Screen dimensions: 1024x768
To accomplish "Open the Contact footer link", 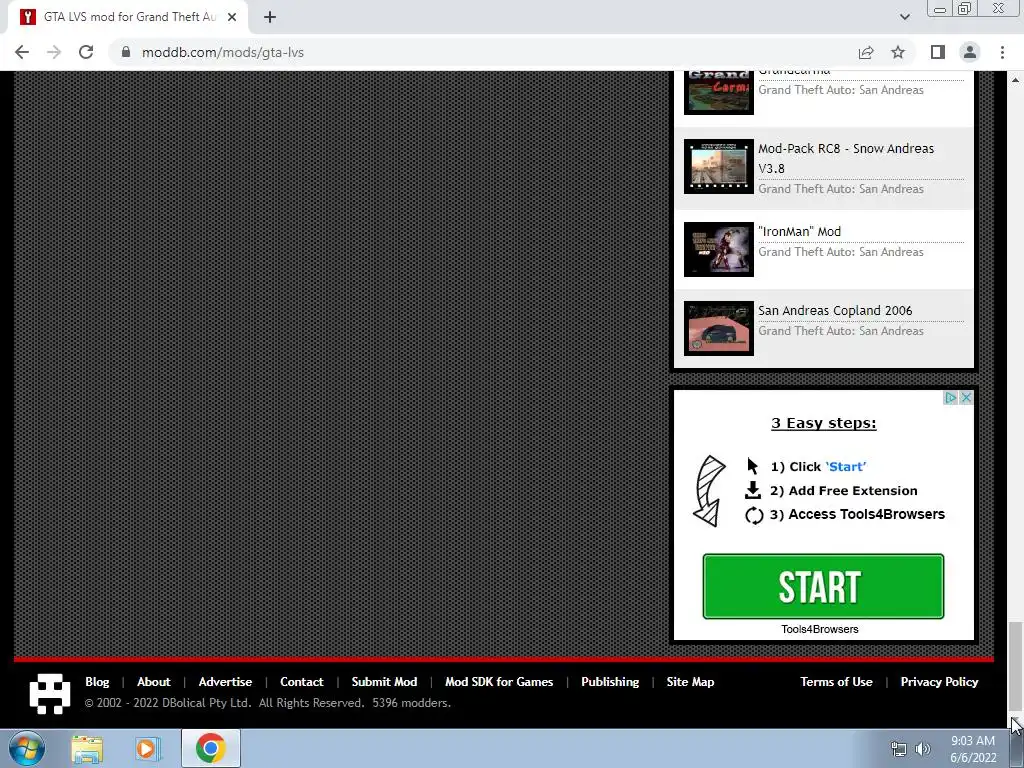I will pos(302,682).
